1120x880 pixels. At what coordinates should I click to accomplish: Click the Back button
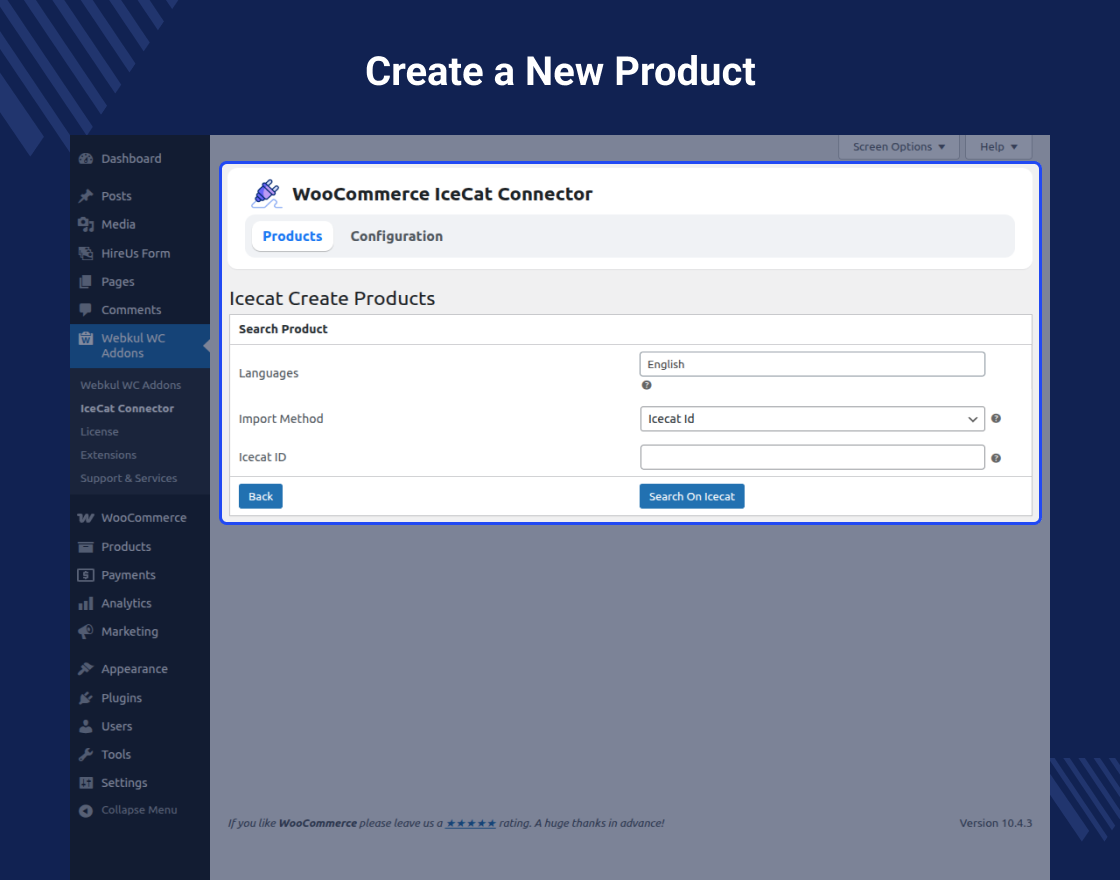point(260,497)
